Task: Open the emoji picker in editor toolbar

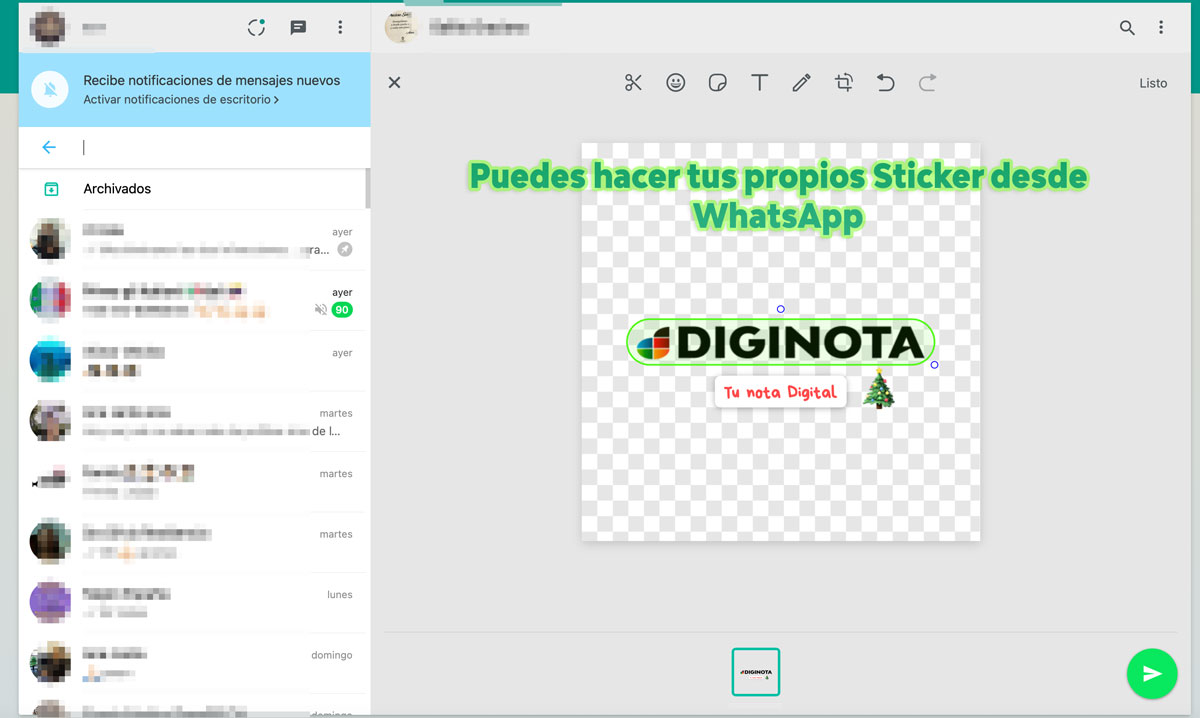Action: (676, 83)
